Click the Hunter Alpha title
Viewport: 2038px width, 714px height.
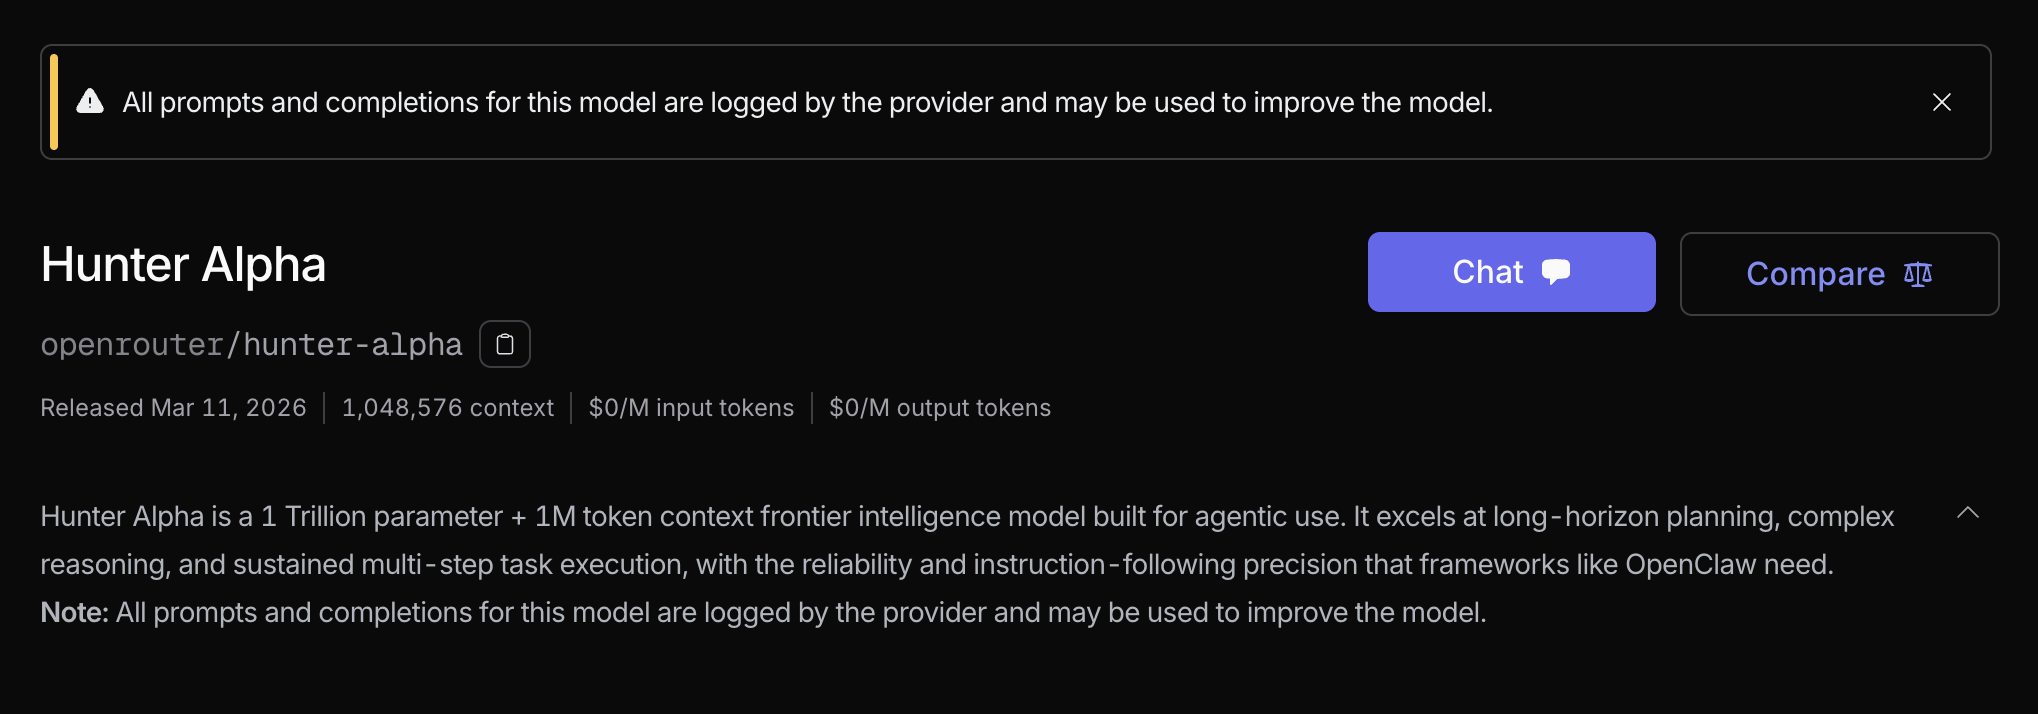click(183, 265)
